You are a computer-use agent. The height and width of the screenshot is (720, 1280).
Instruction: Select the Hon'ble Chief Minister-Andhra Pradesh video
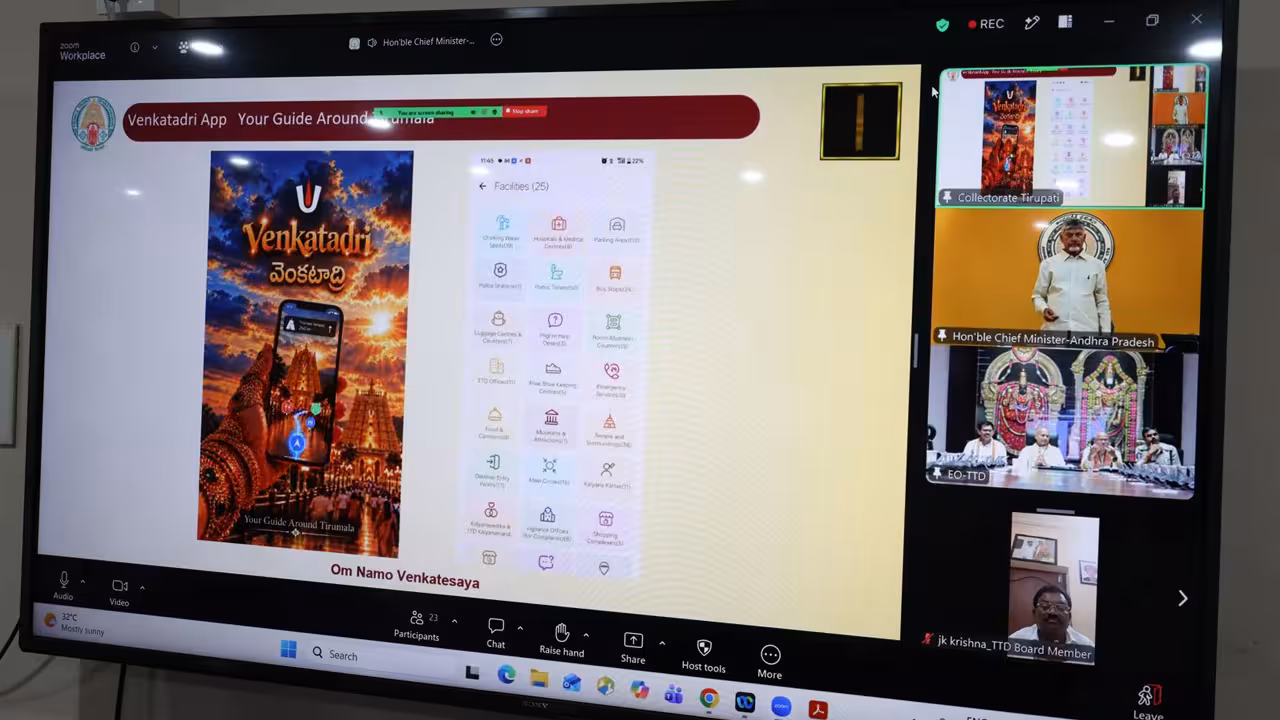tap(1066, 279)
